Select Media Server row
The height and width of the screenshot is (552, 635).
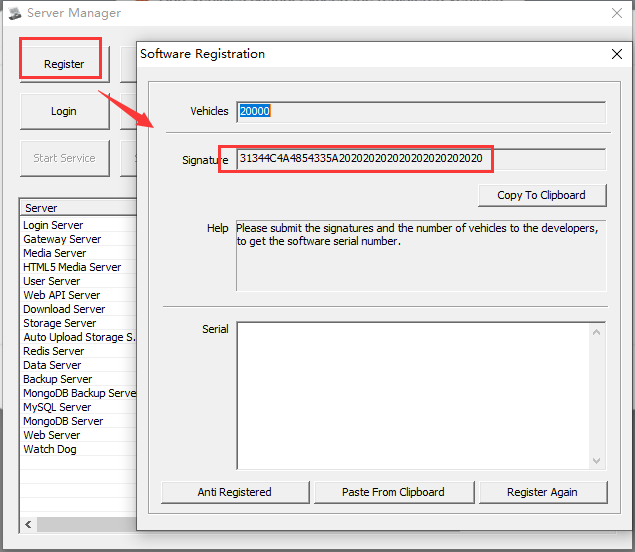79,253
